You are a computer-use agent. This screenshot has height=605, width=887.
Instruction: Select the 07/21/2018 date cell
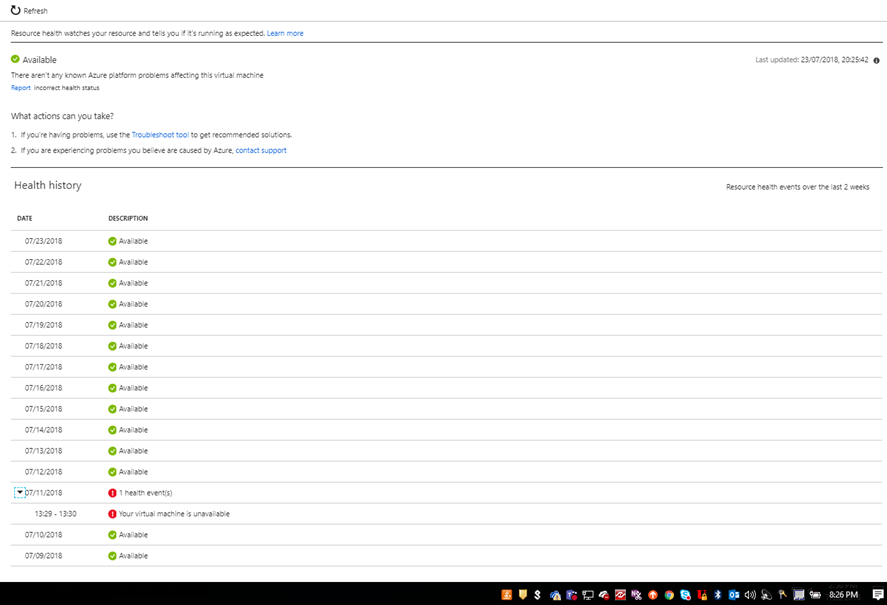(x=44, y=283)
